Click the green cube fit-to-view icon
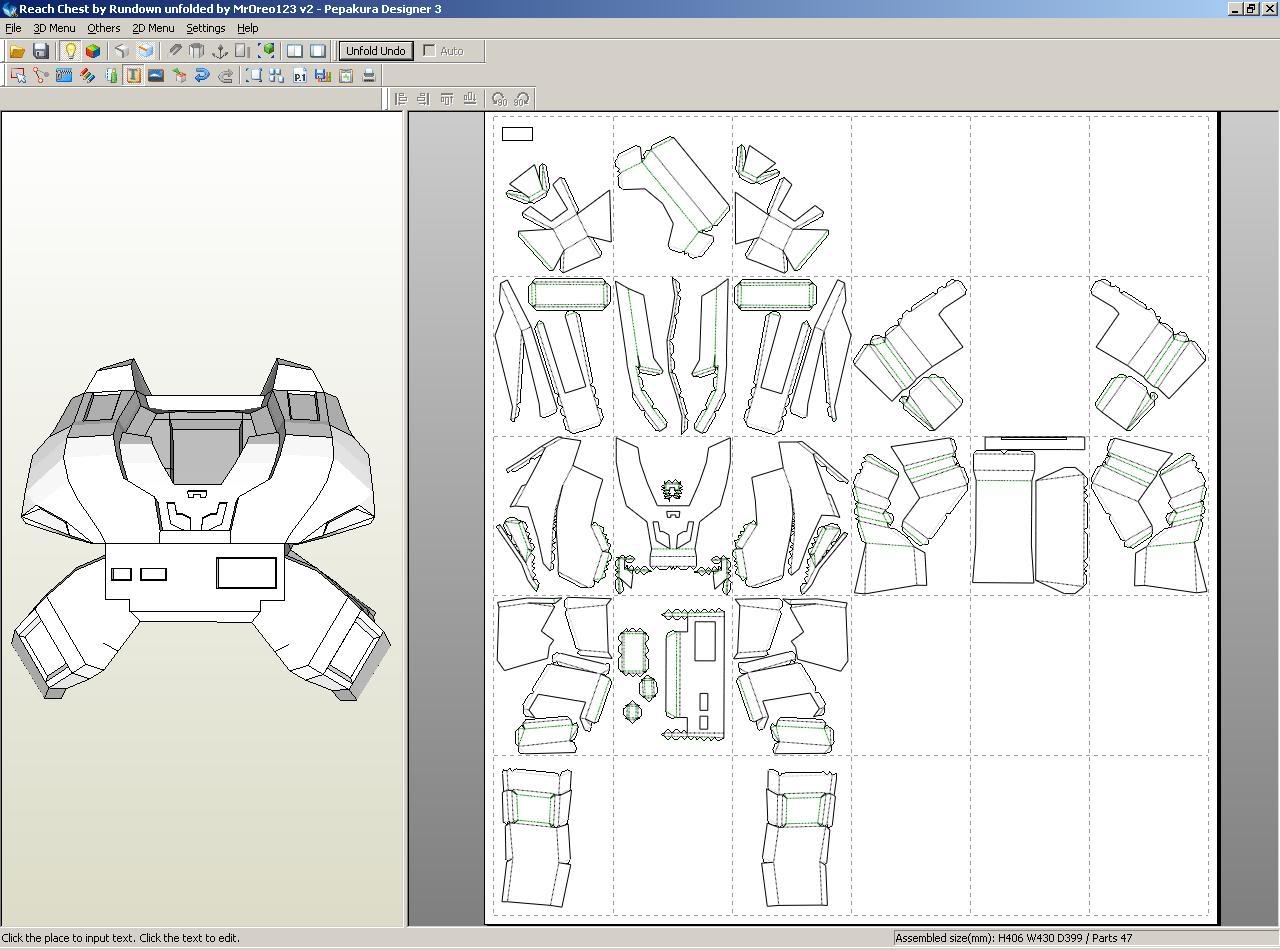Screen dimensions: 1280x950 266,51
